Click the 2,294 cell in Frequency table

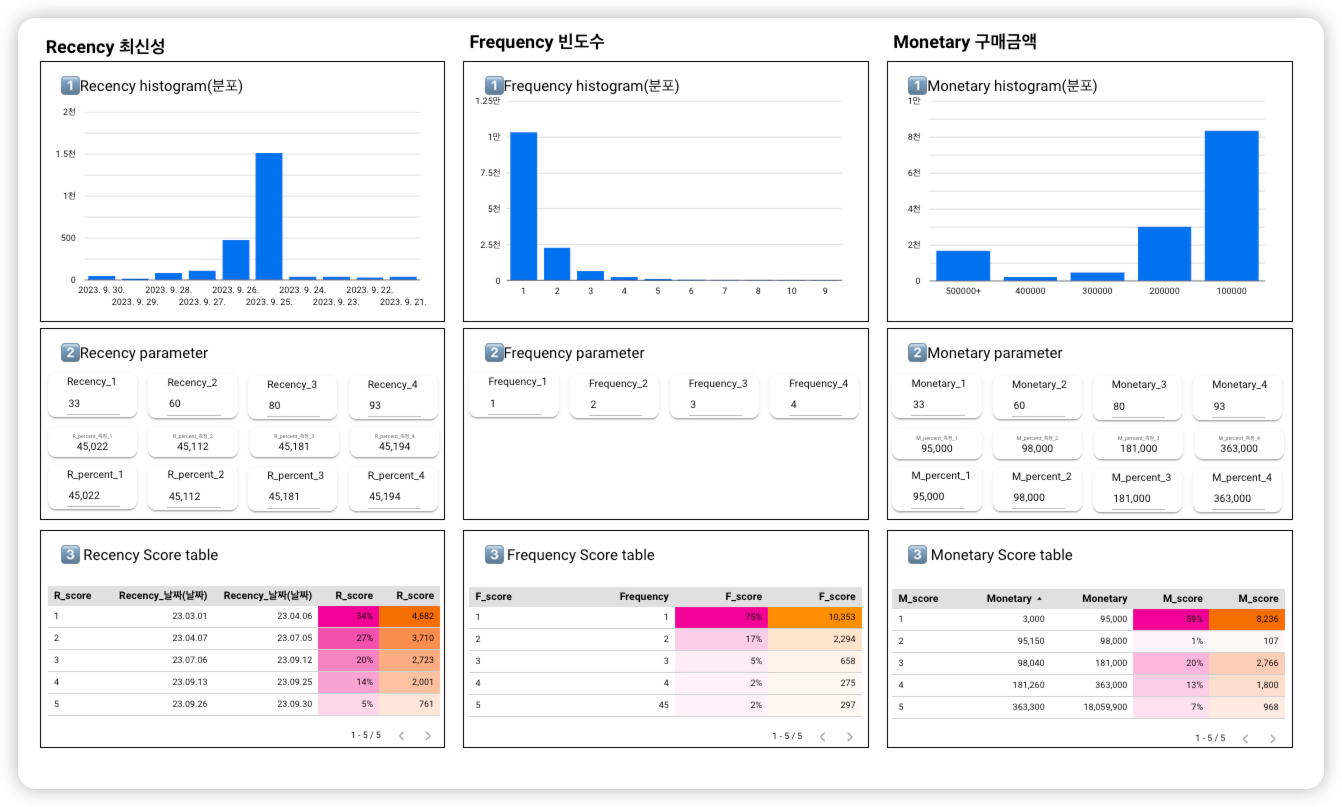click(815, 639)
